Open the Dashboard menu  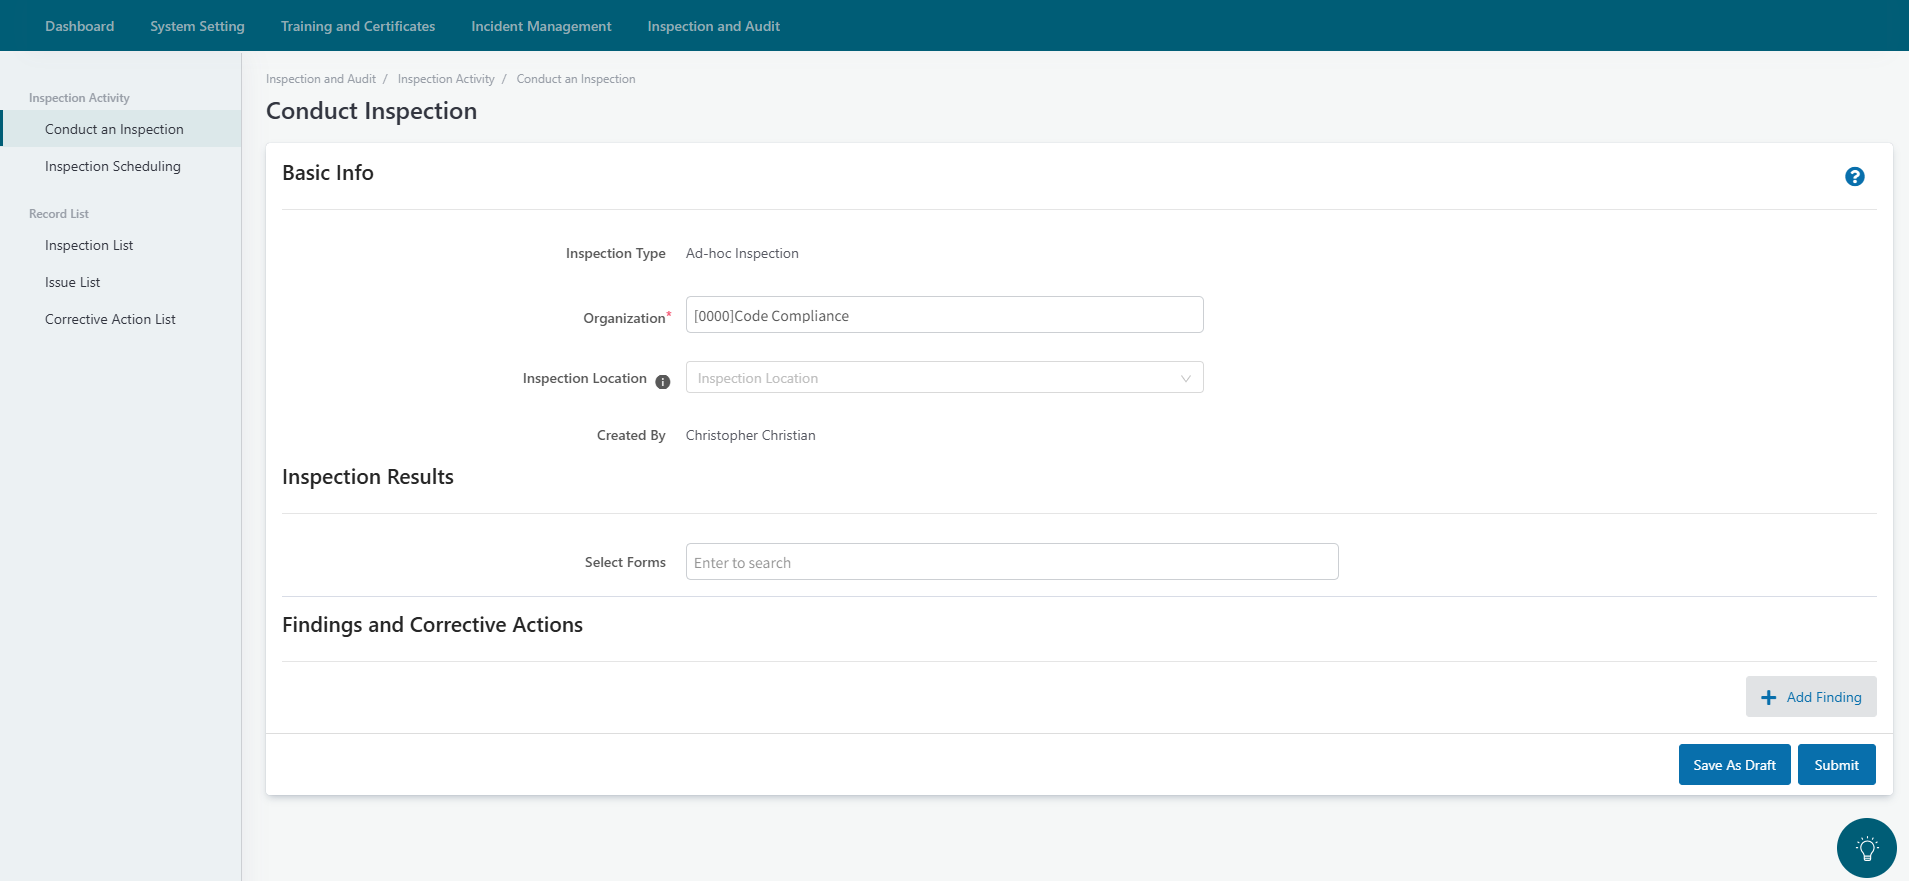[79, 26]
